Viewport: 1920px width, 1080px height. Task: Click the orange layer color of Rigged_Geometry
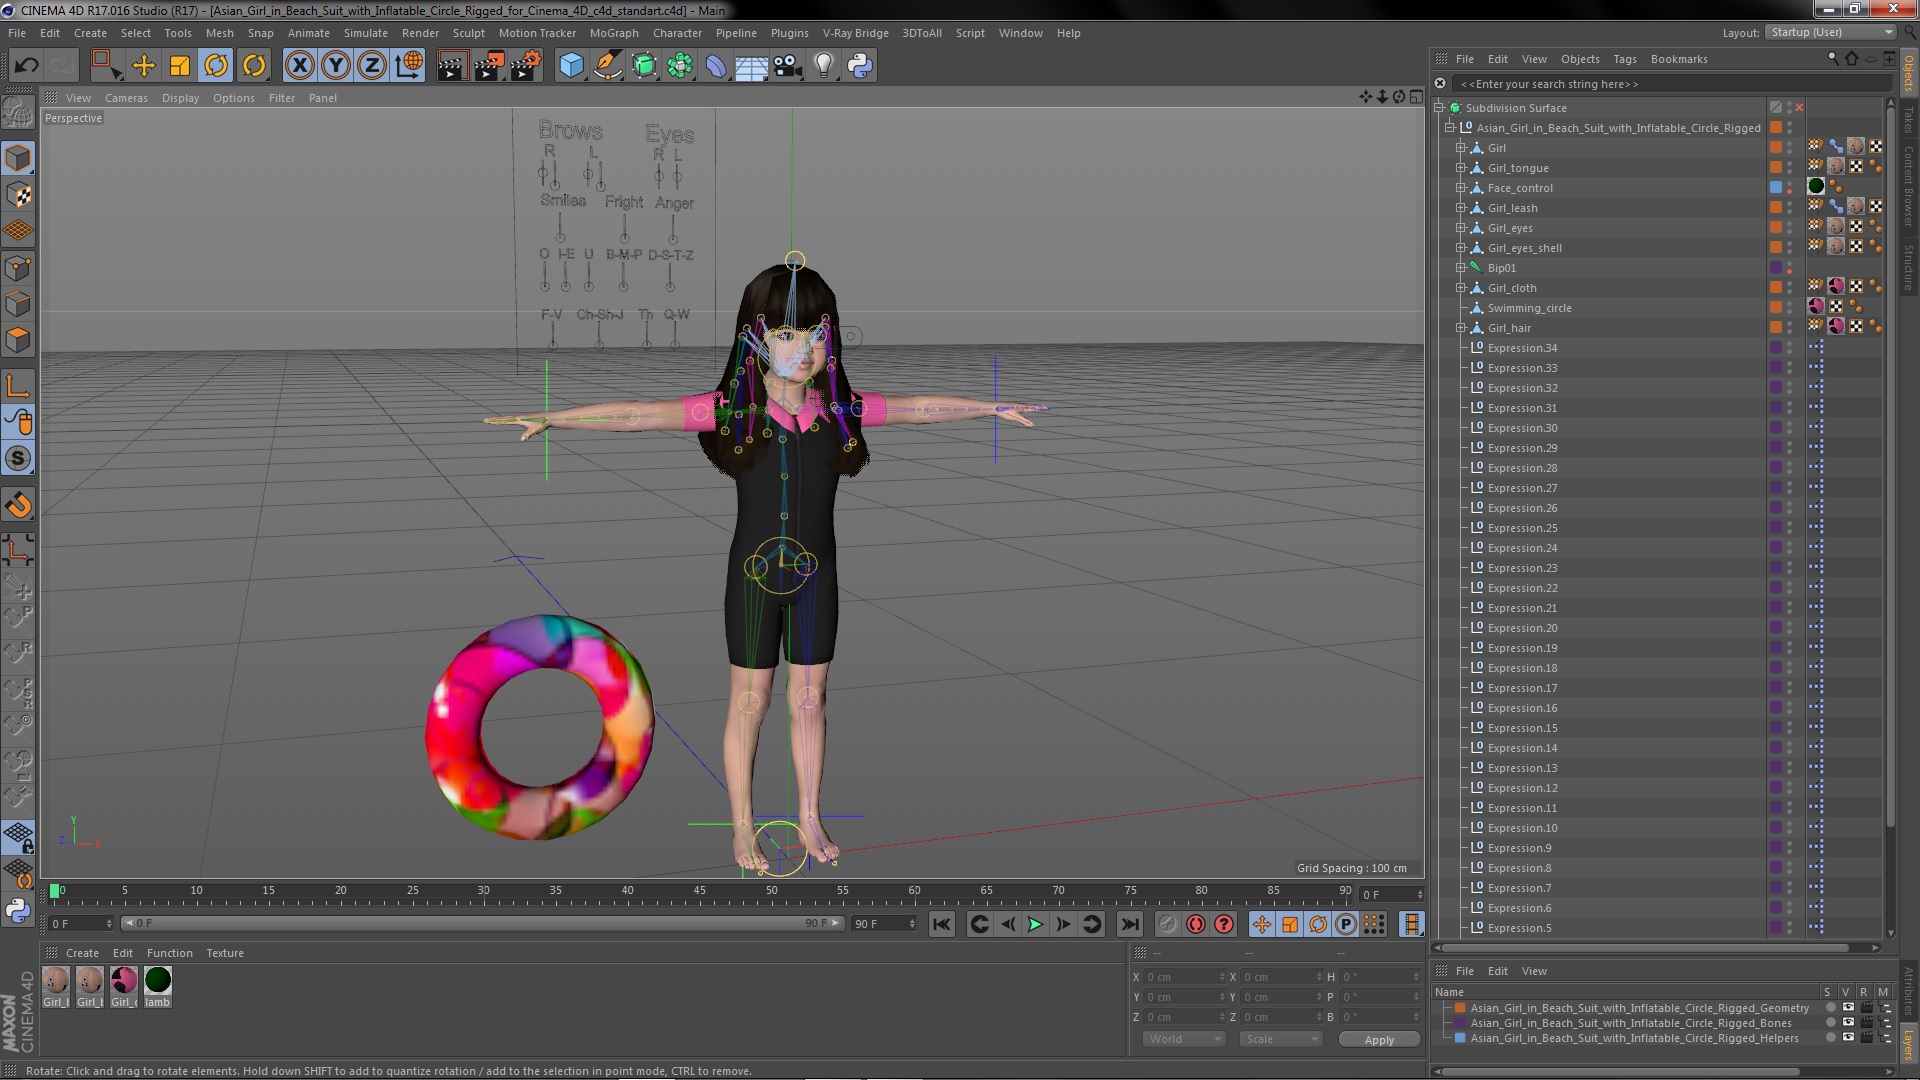coord(1460,1008)
